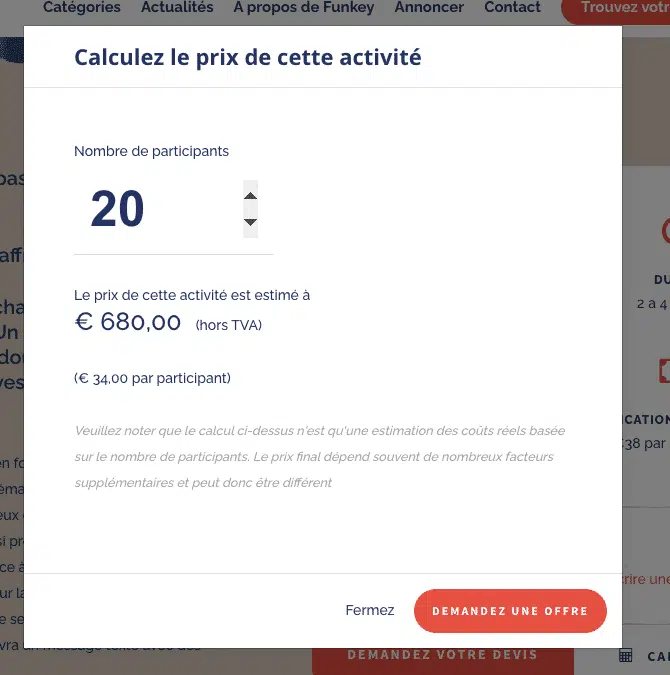
Task: Click 'Demandez votre devis' behind the dialog
Action: click(442, 656)
